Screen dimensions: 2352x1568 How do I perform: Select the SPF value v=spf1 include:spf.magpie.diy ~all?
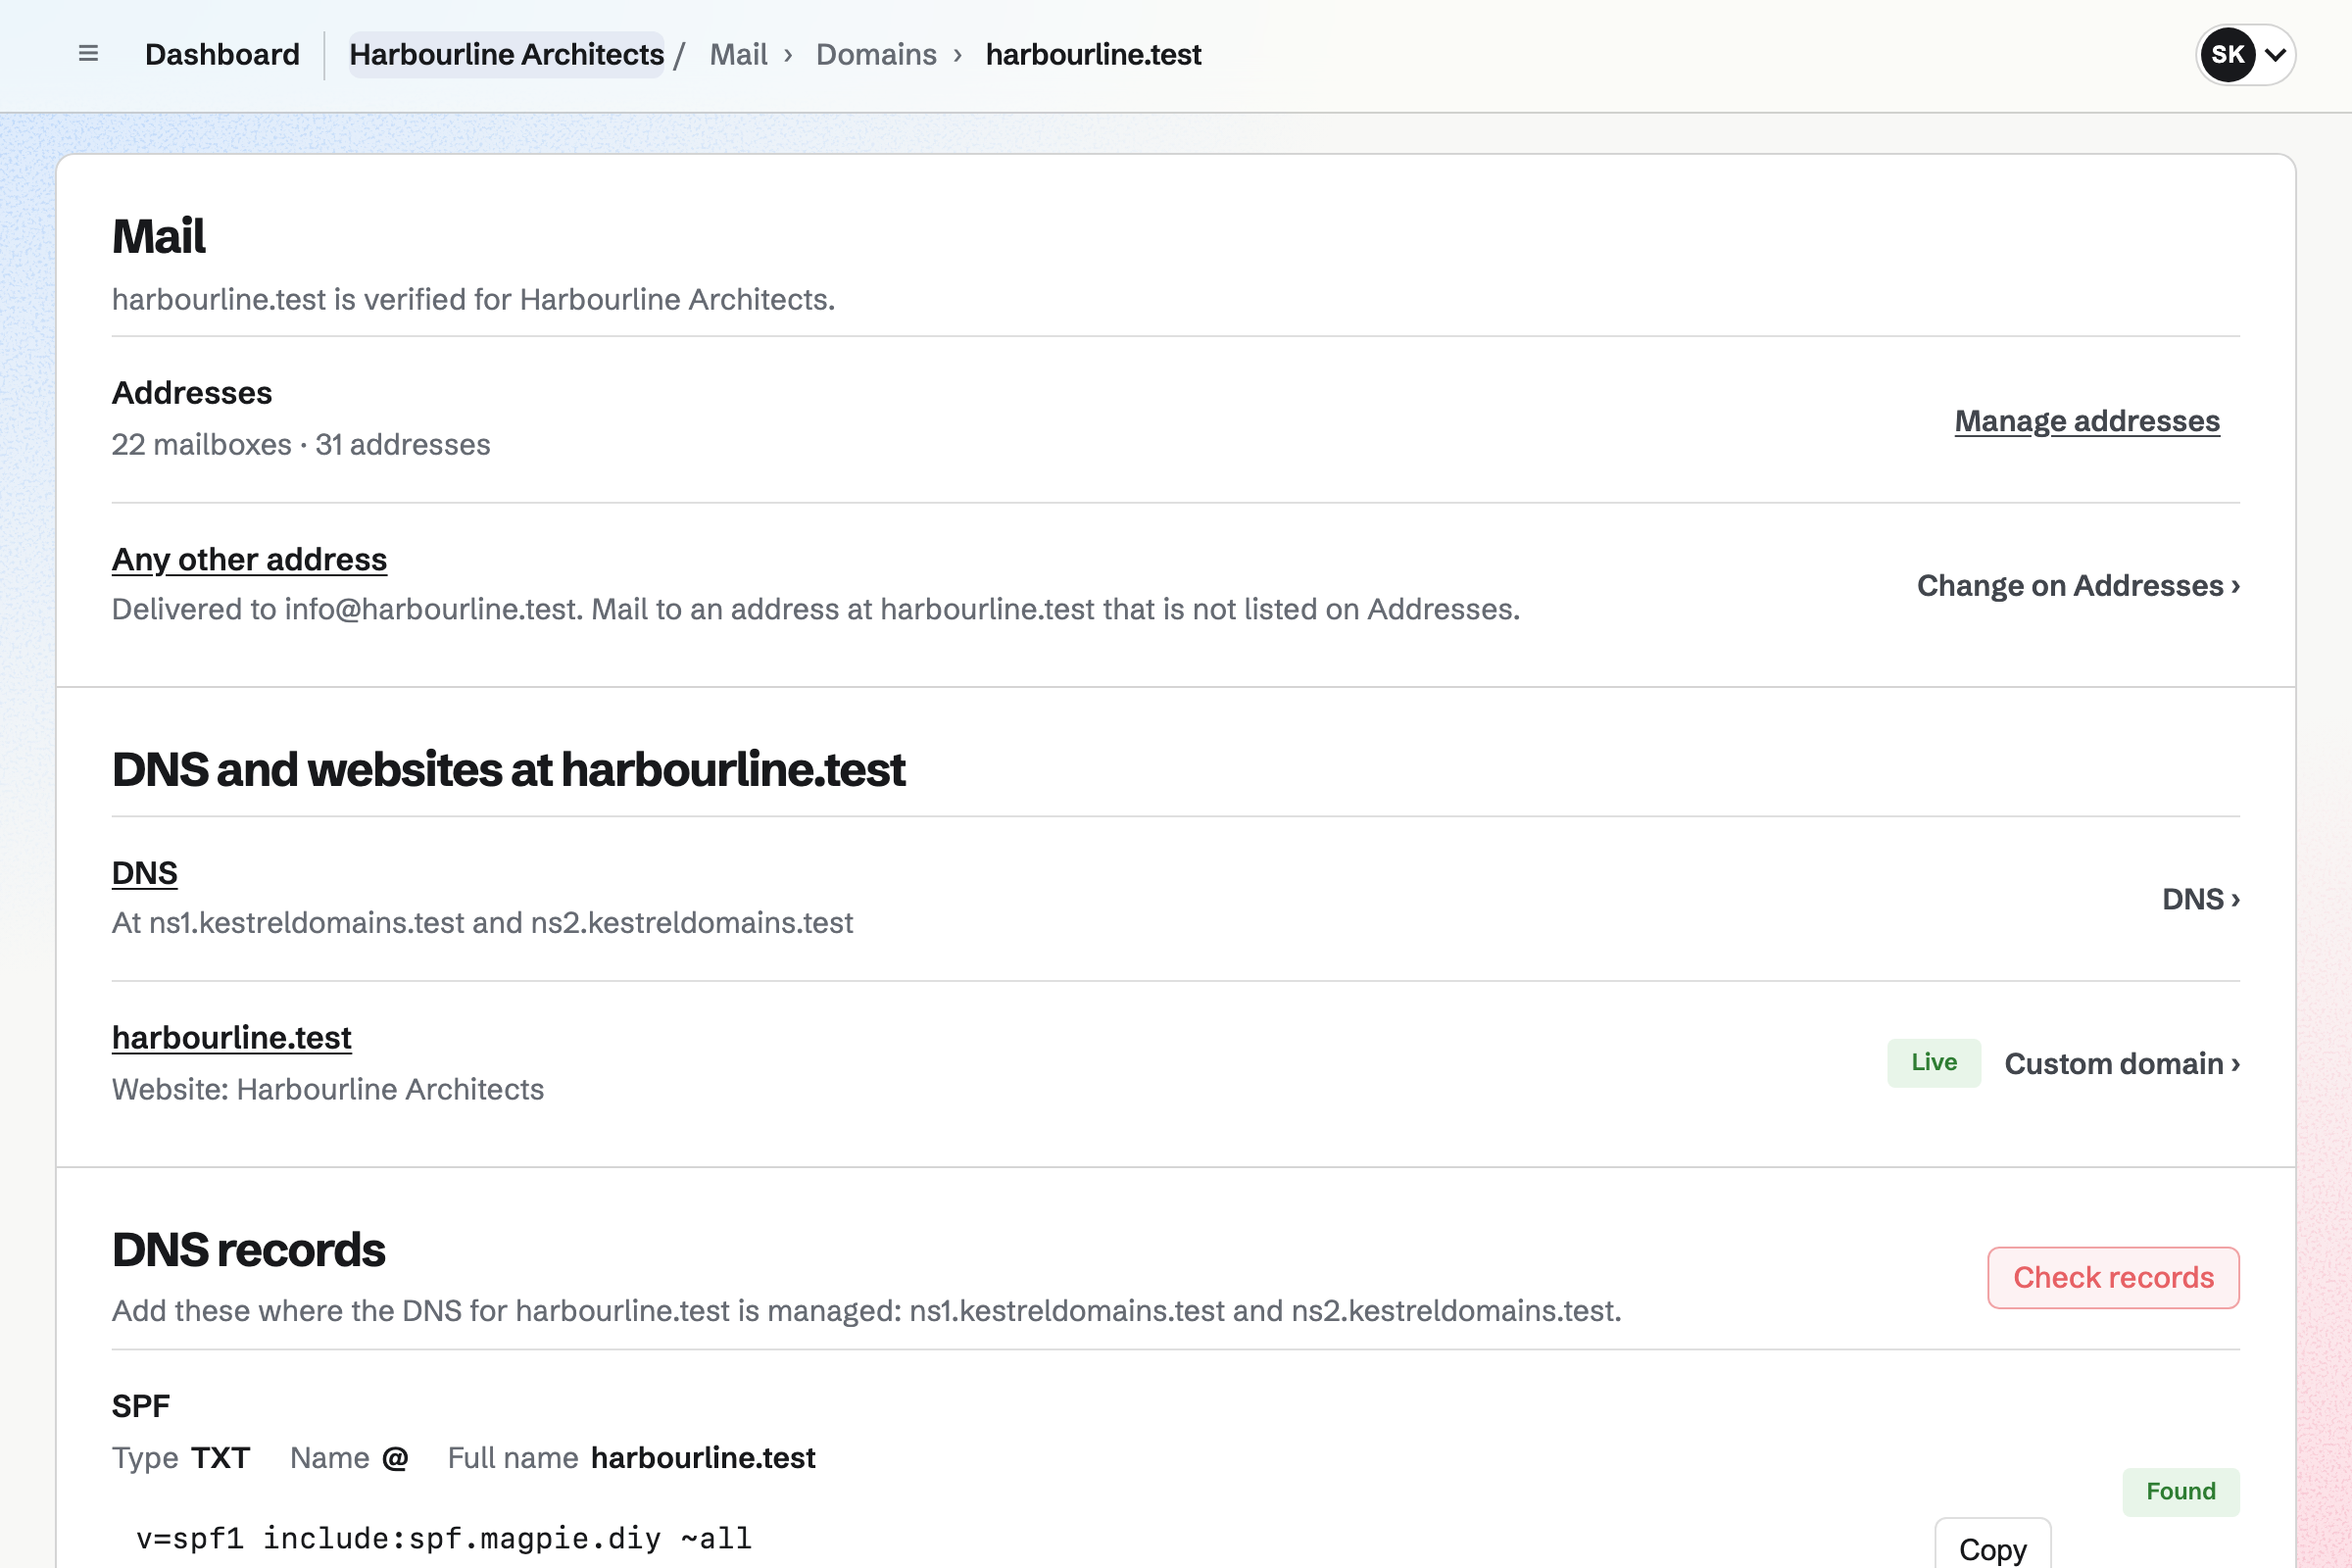(444, 1538)
